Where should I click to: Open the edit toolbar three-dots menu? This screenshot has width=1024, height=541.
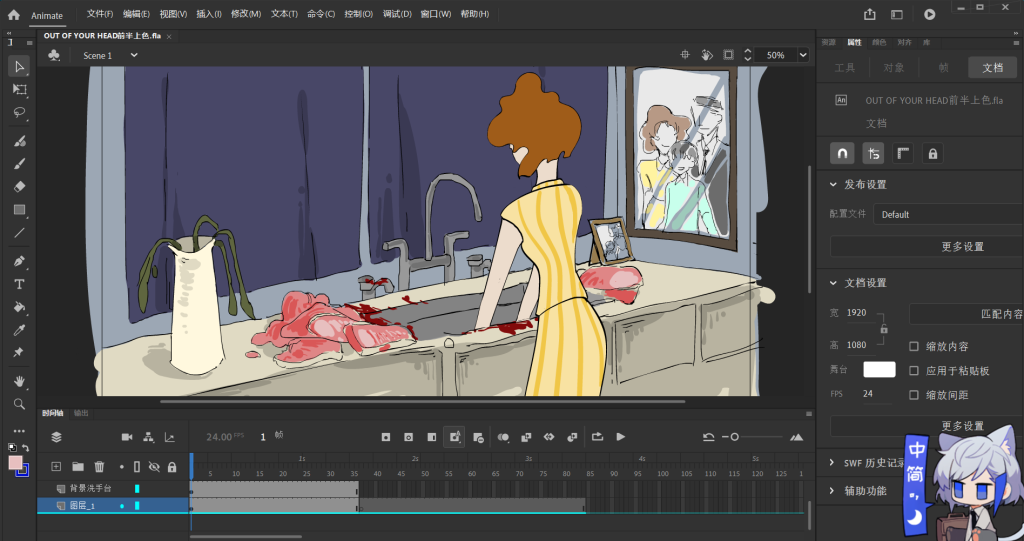tap(19, 431)
